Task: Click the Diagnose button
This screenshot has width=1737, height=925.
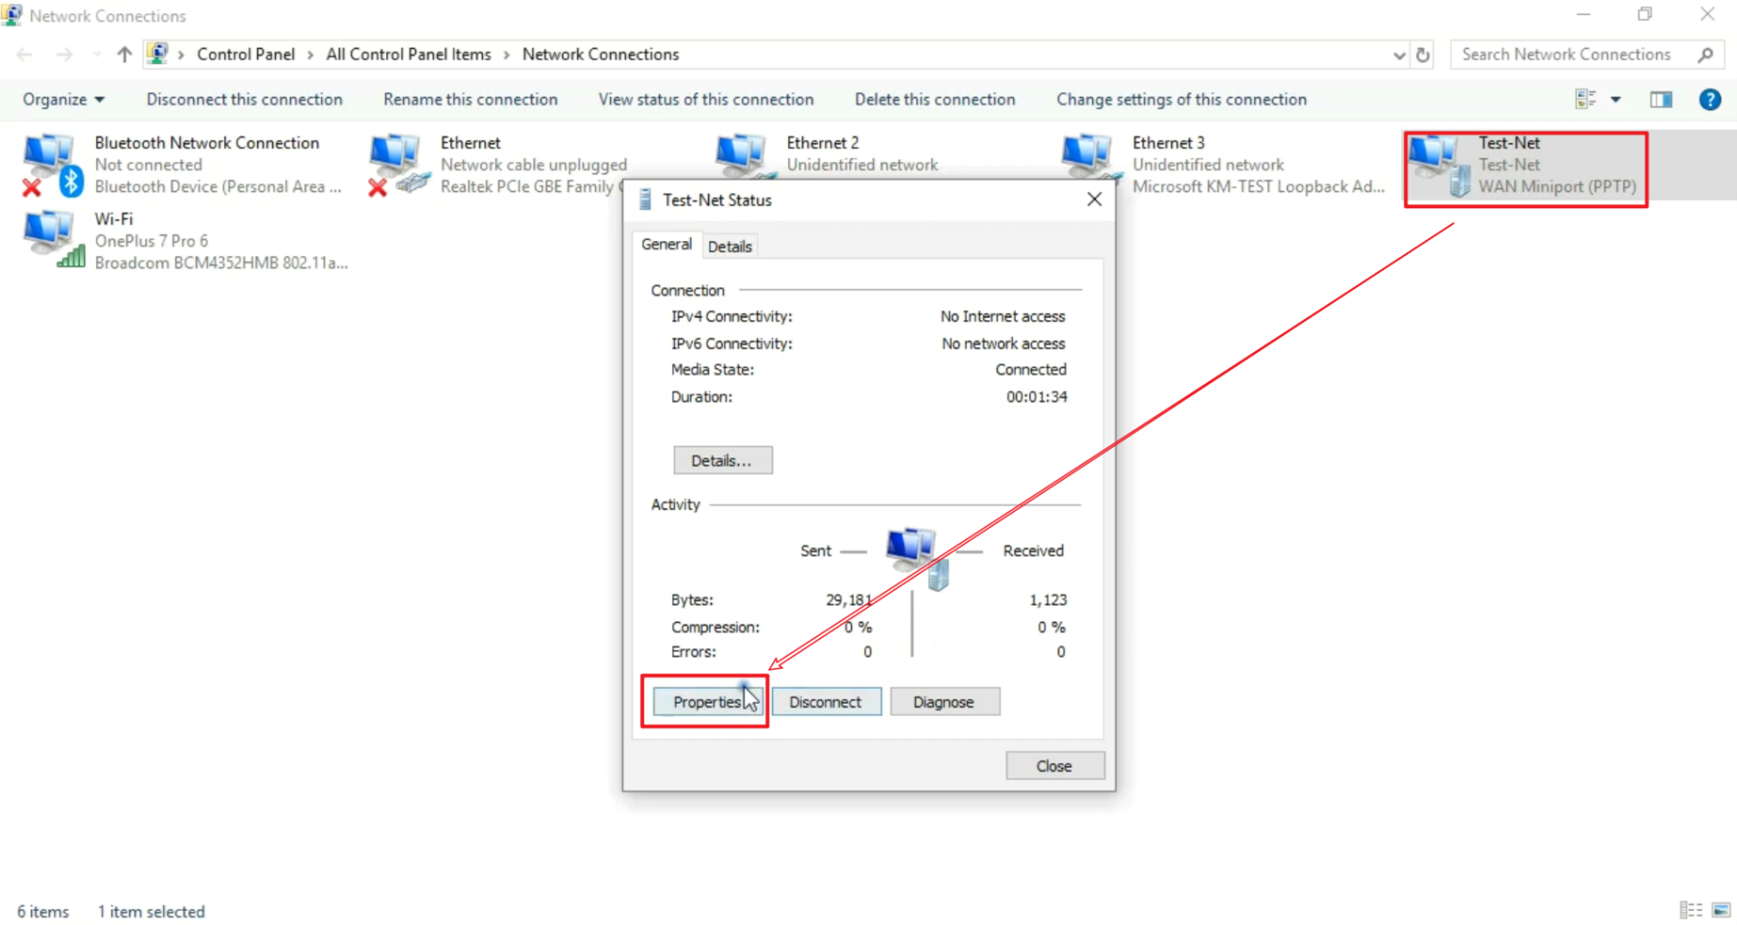Action: click(x=943, y=702)
